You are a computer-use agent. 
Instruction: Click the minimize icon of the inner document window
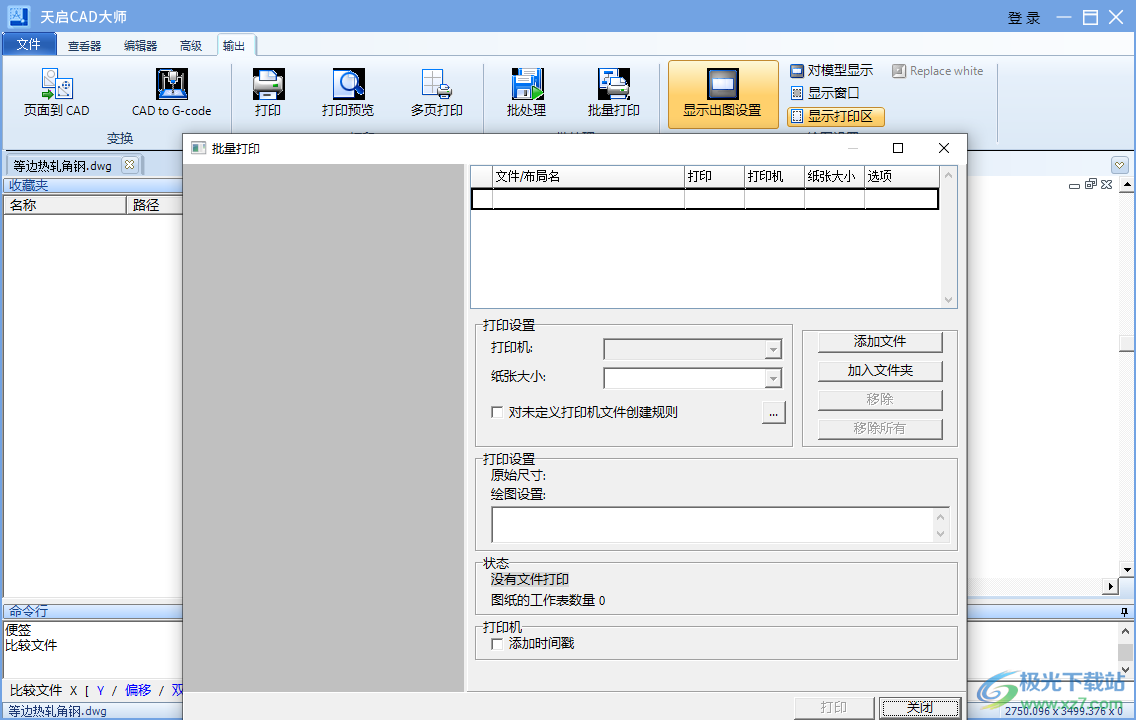tap(1074, 185)
